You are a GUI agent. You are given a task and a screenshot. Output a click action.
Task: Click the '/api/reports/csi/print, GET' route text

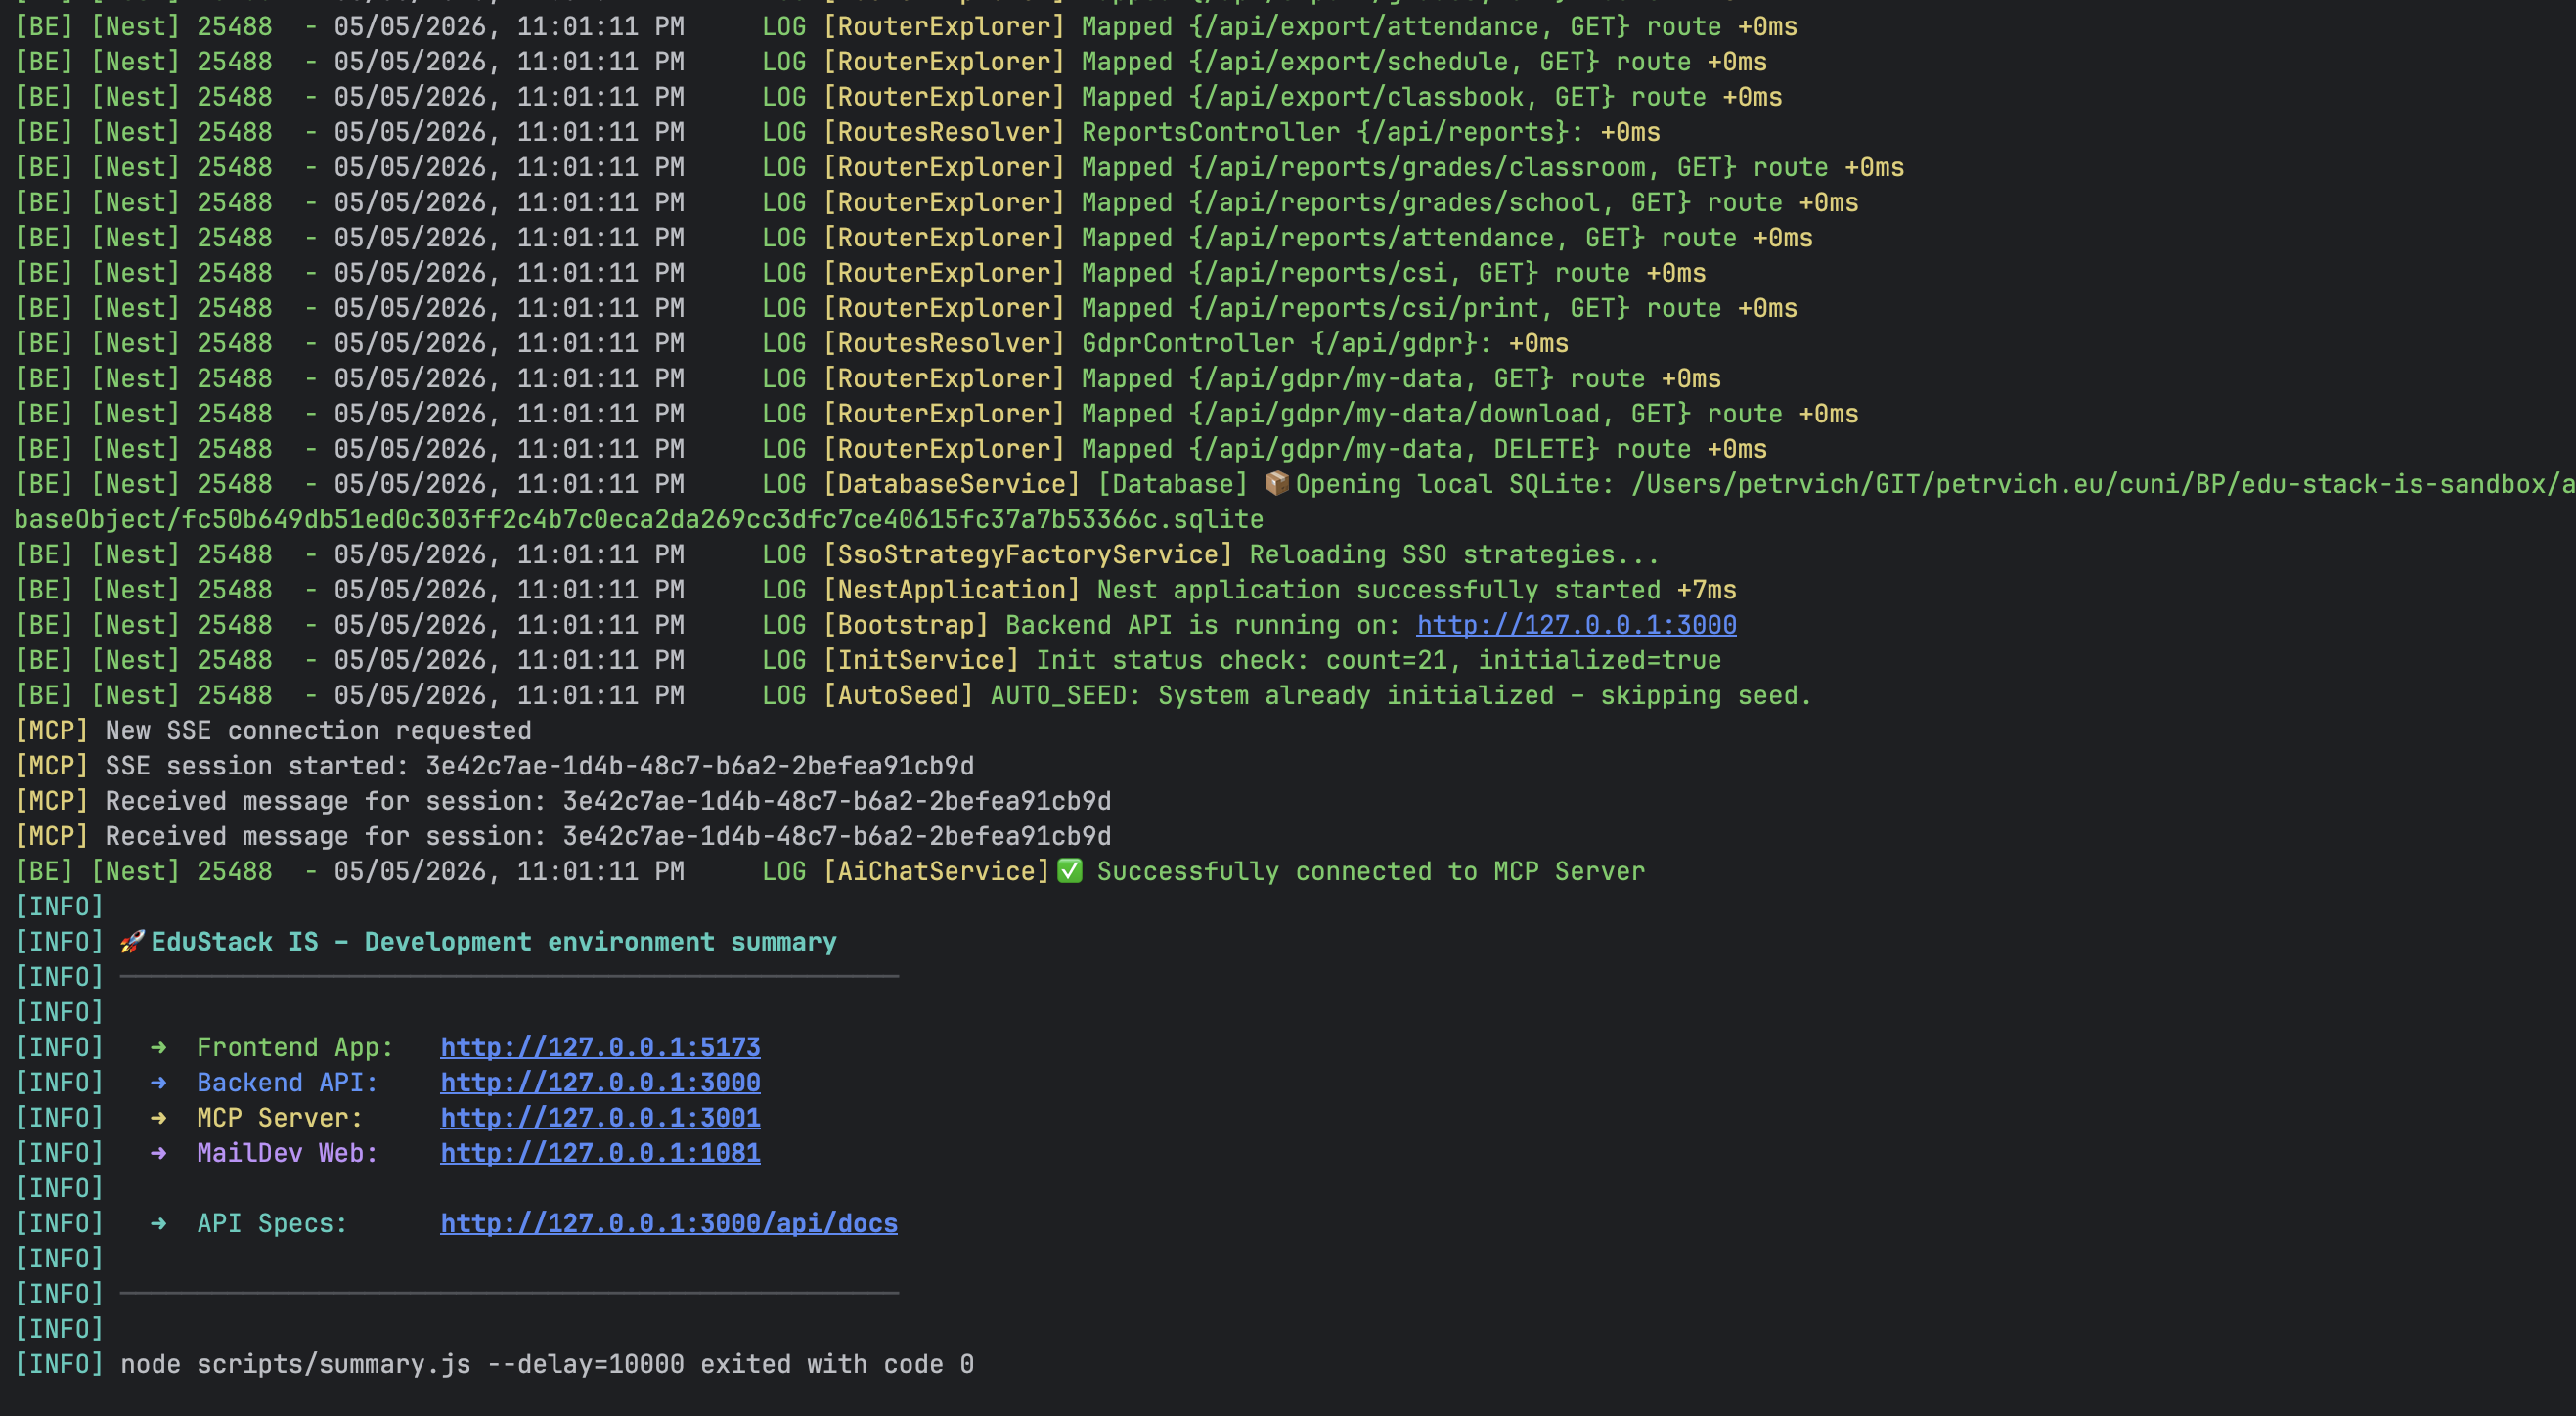pos(1409,308)
